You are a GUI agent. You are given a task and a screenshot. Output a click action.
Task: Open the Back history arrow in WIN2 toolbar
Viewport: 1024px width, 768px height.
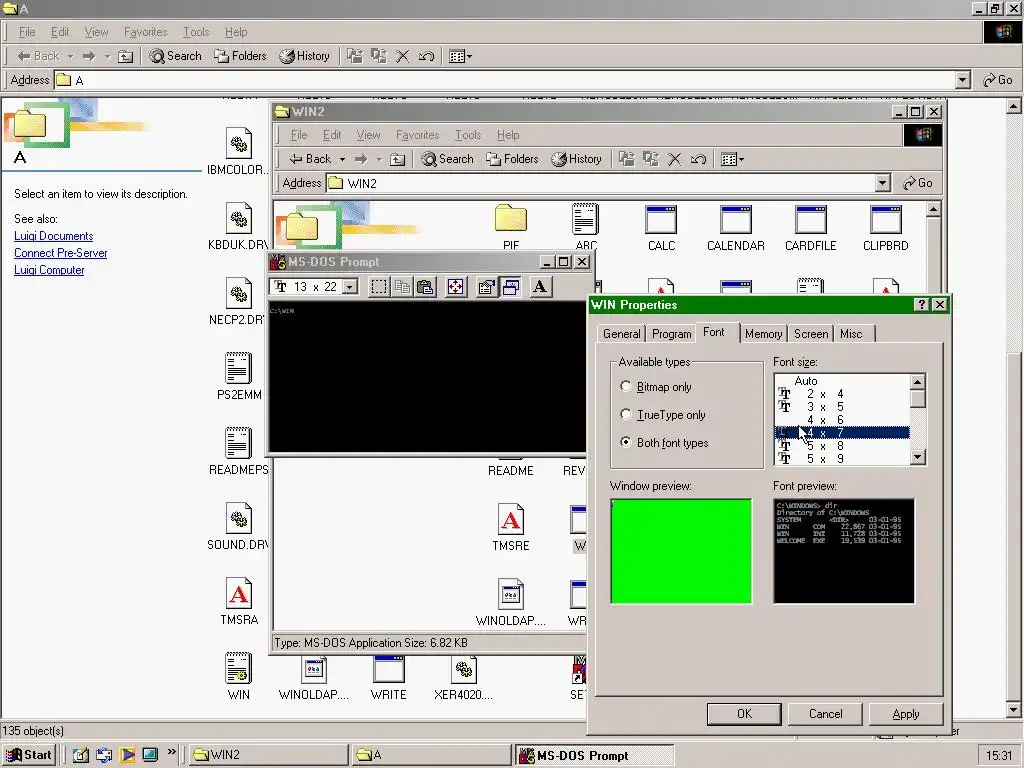point(342,159)
